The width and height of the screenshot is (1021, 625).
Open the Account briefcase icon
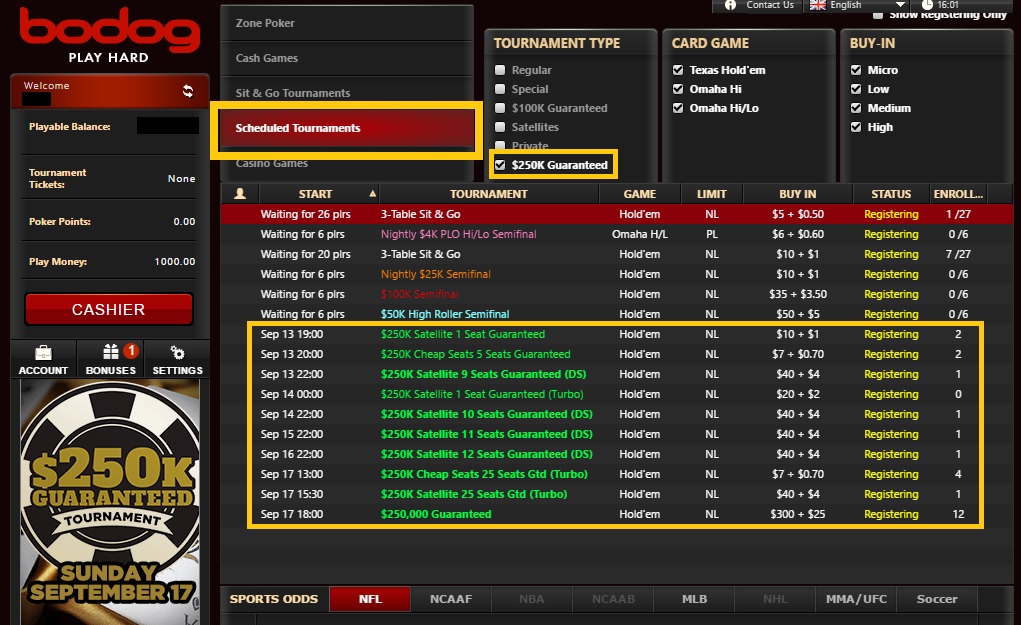[x=43, y=353]
